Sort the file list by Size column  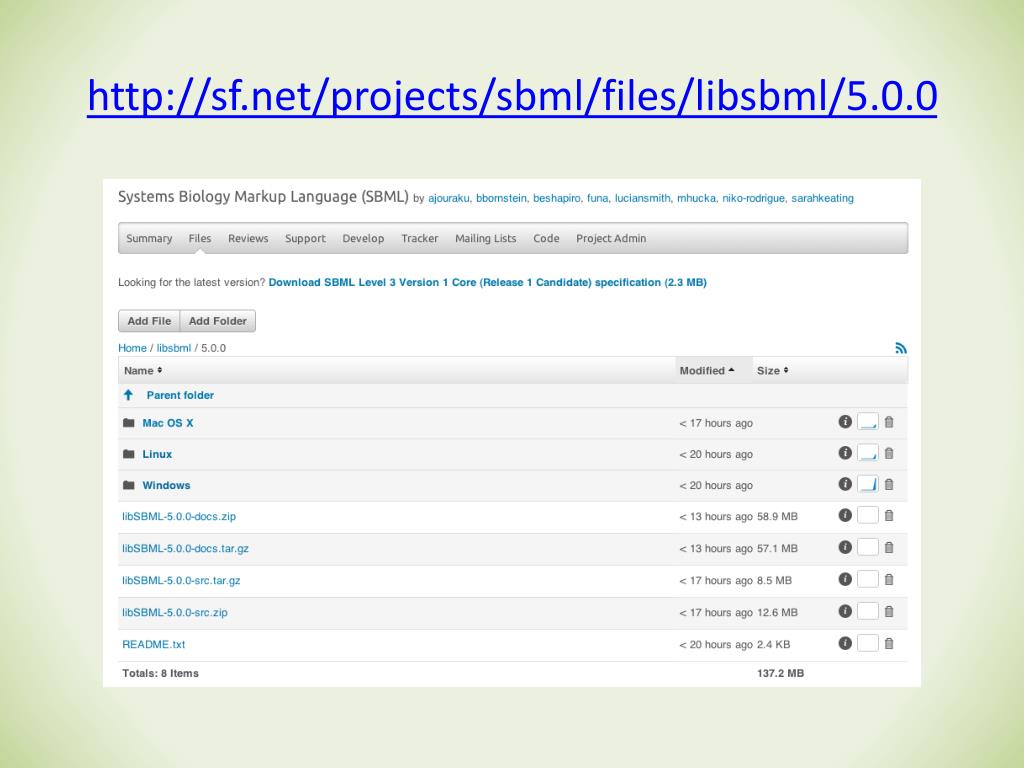tap(773, 371)
